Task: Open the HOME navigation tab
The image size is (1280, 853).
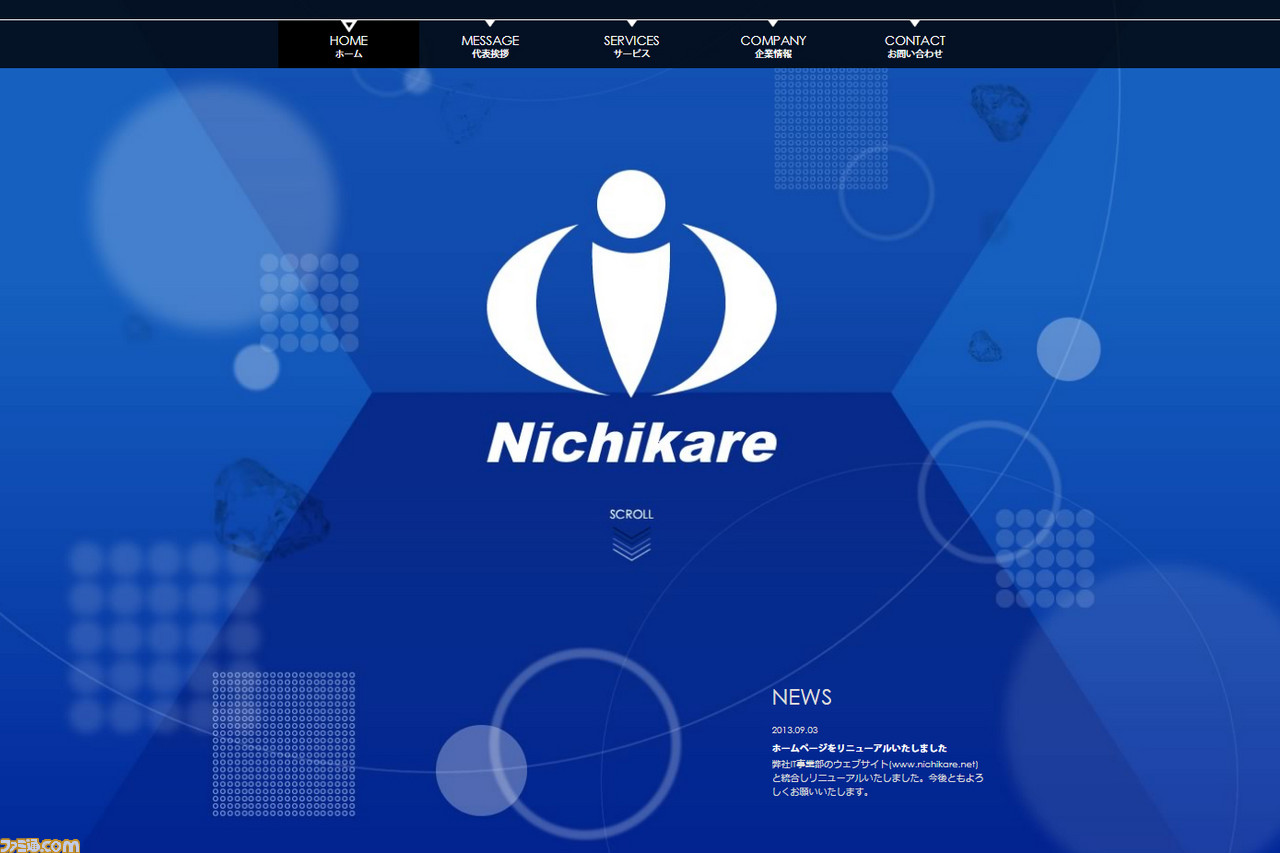Action: click(x=348, y=45)
